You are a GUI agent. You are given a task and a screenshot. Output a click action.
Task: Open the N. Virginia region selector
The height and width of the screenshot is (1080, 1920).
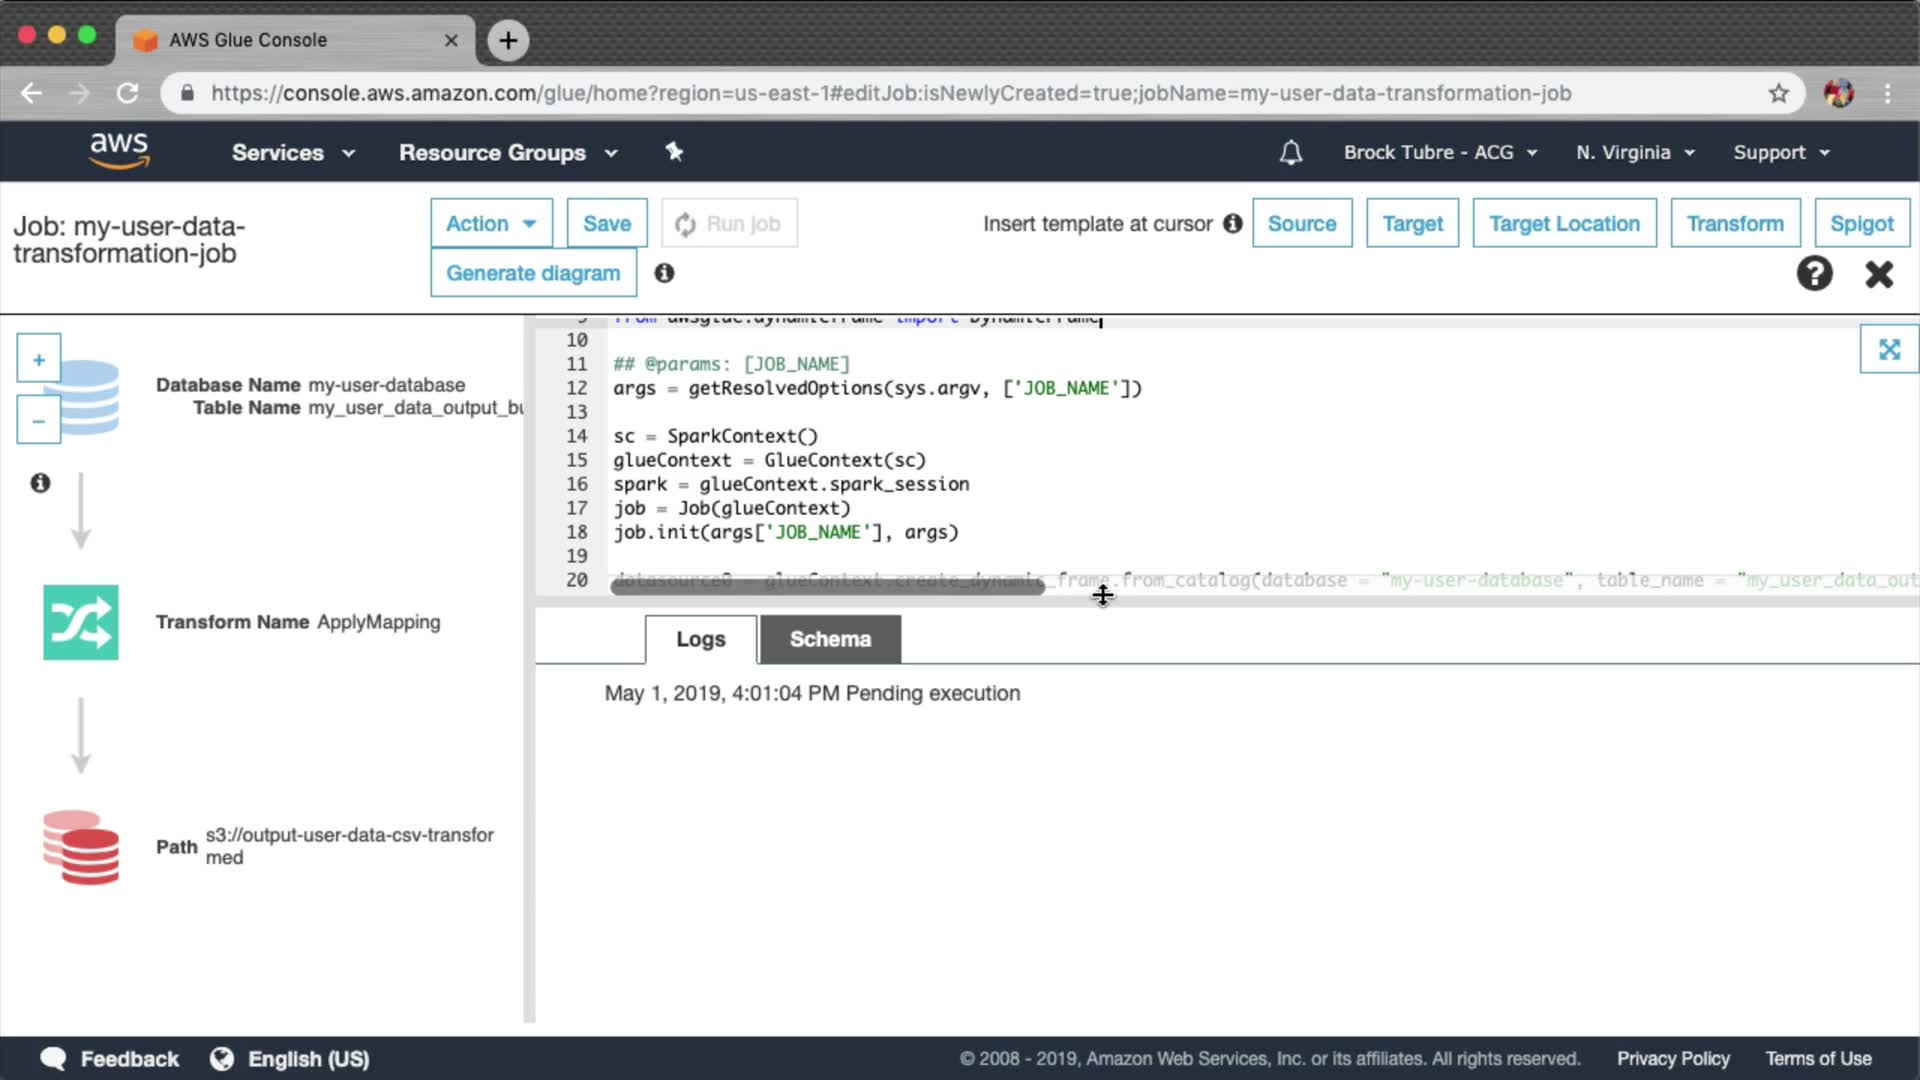click(x=1635, y=152)
